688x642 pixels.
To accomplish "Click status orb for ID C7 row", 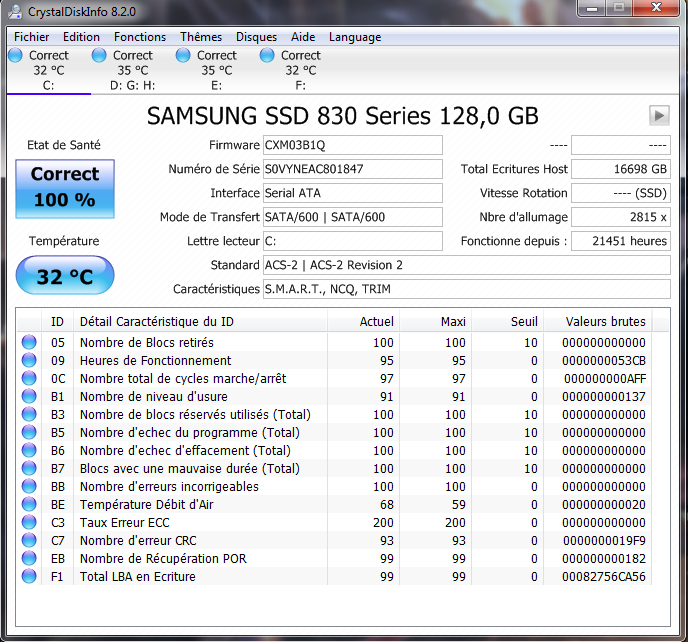I will 29,540.
